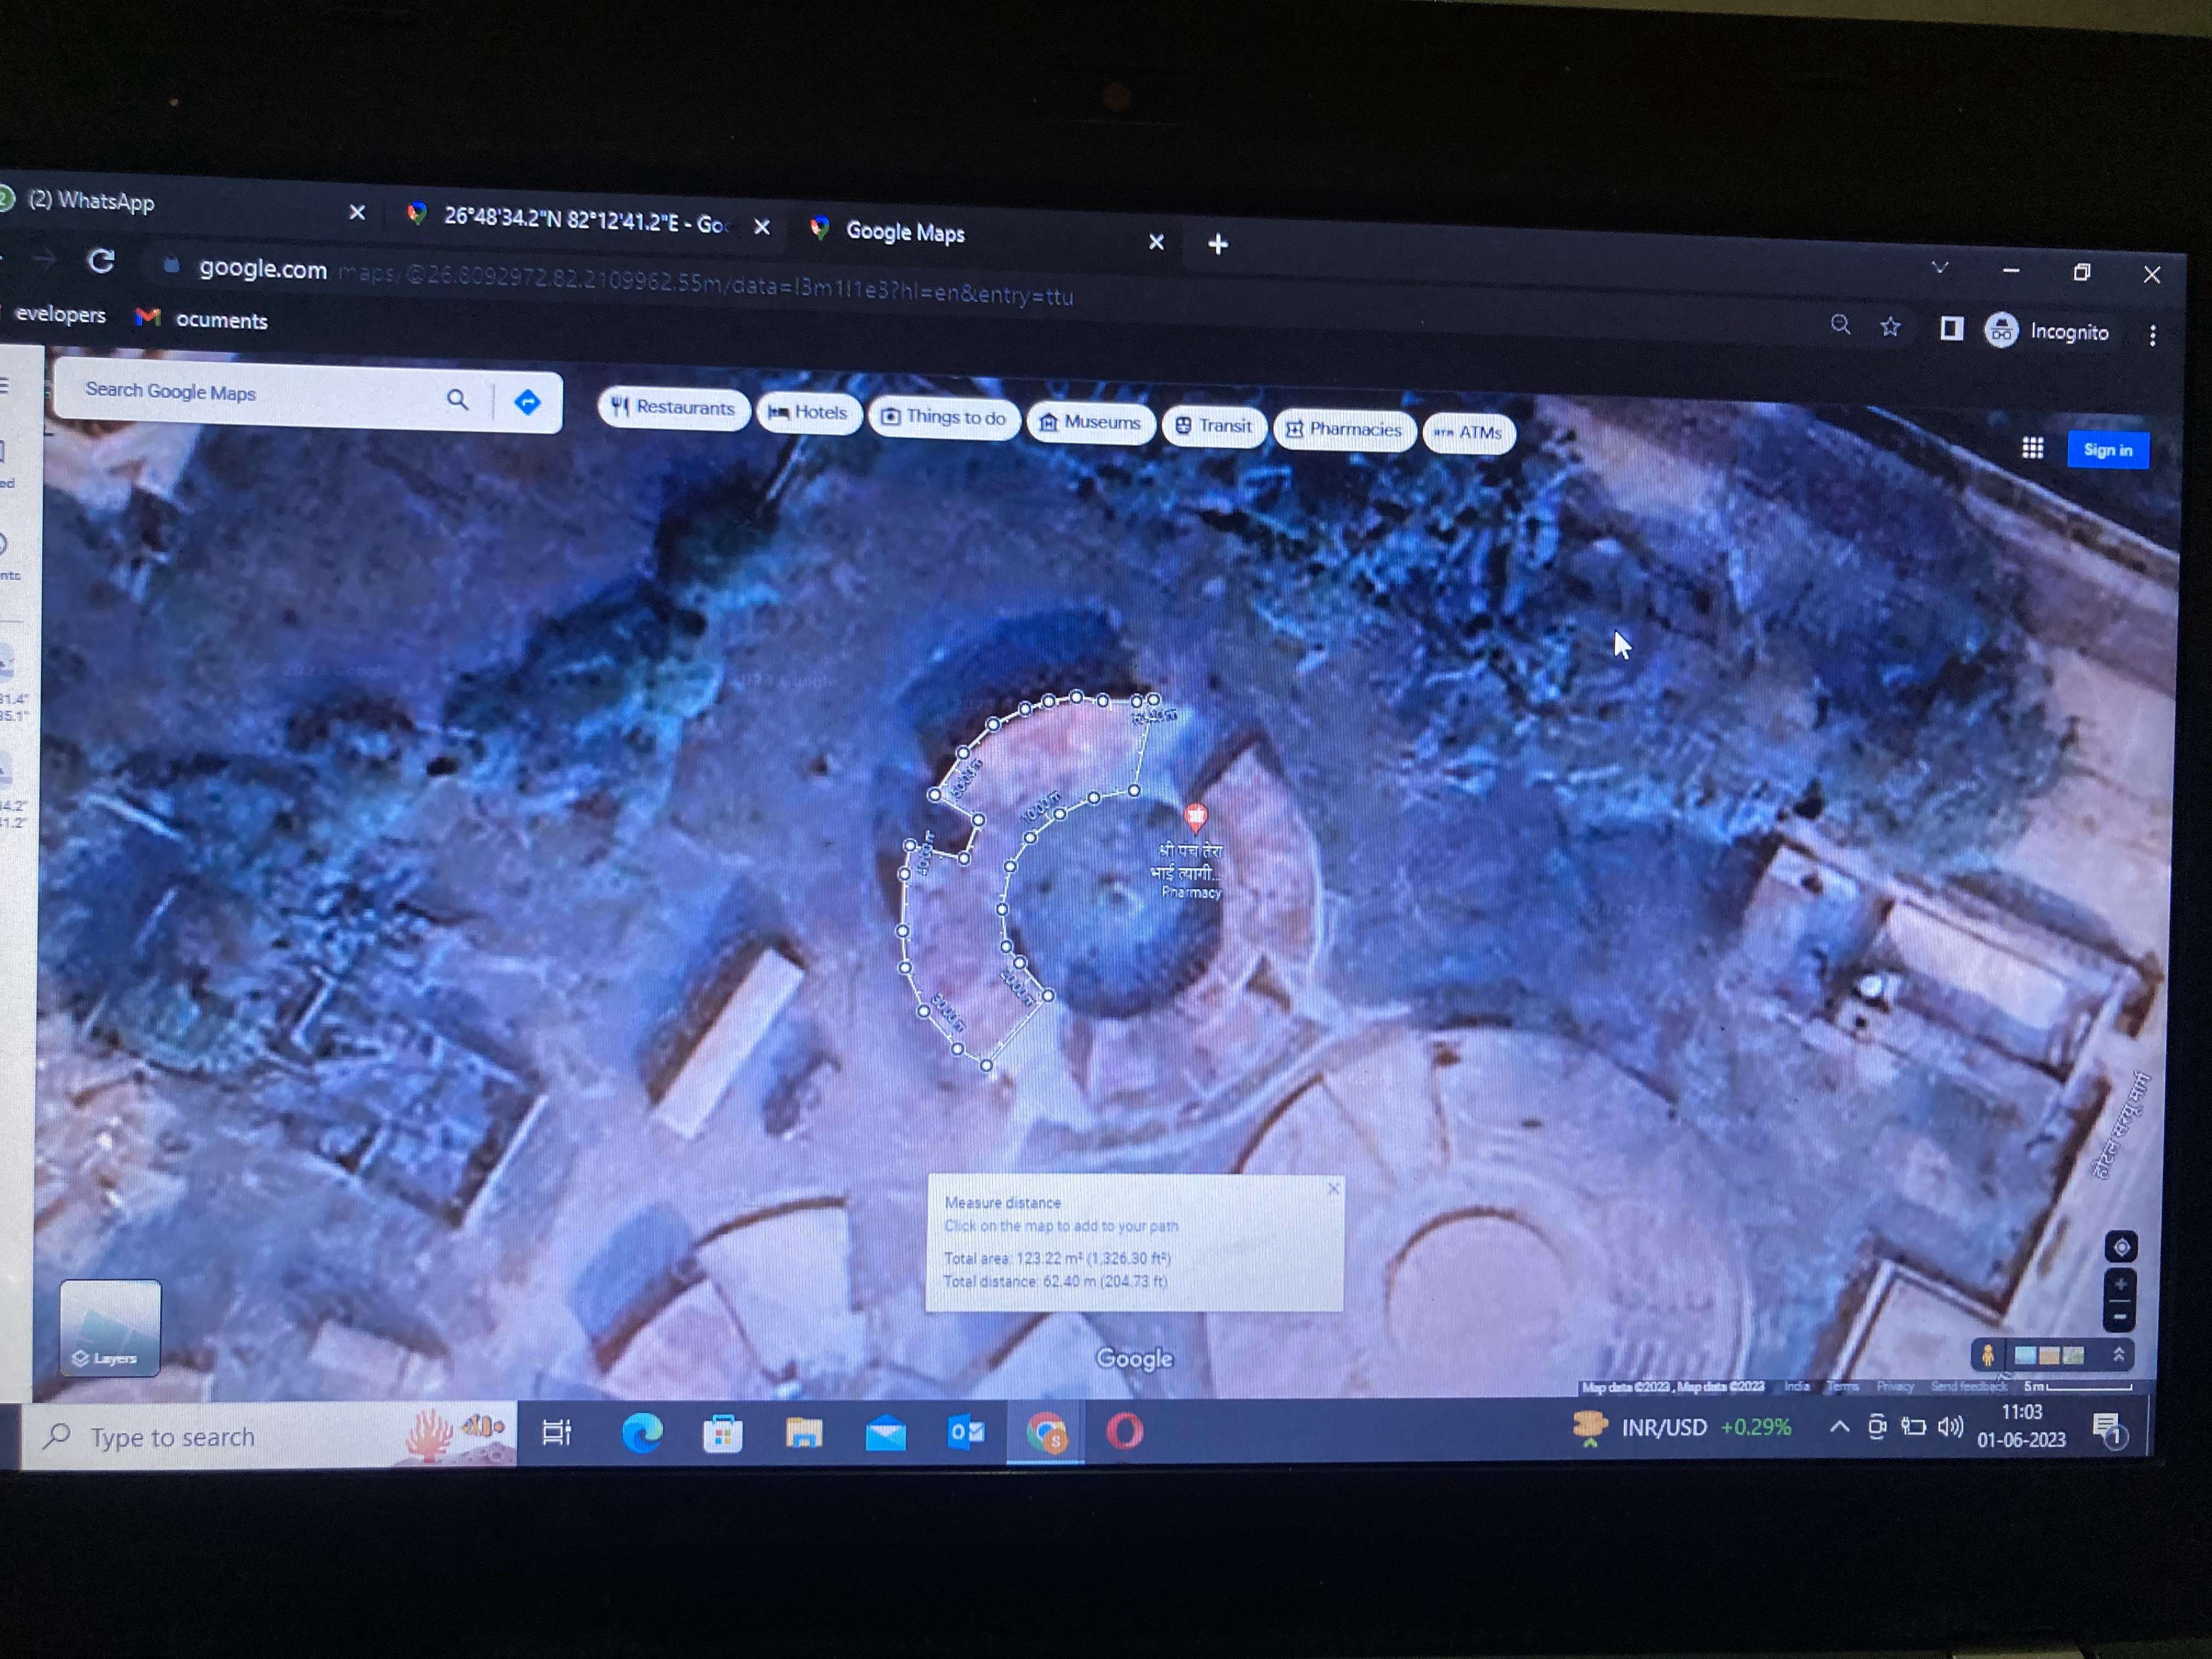Click the Tab search dropdown arrow
The height and width of the screenshot is (1659, 2212).
[x=1939, y=267]
